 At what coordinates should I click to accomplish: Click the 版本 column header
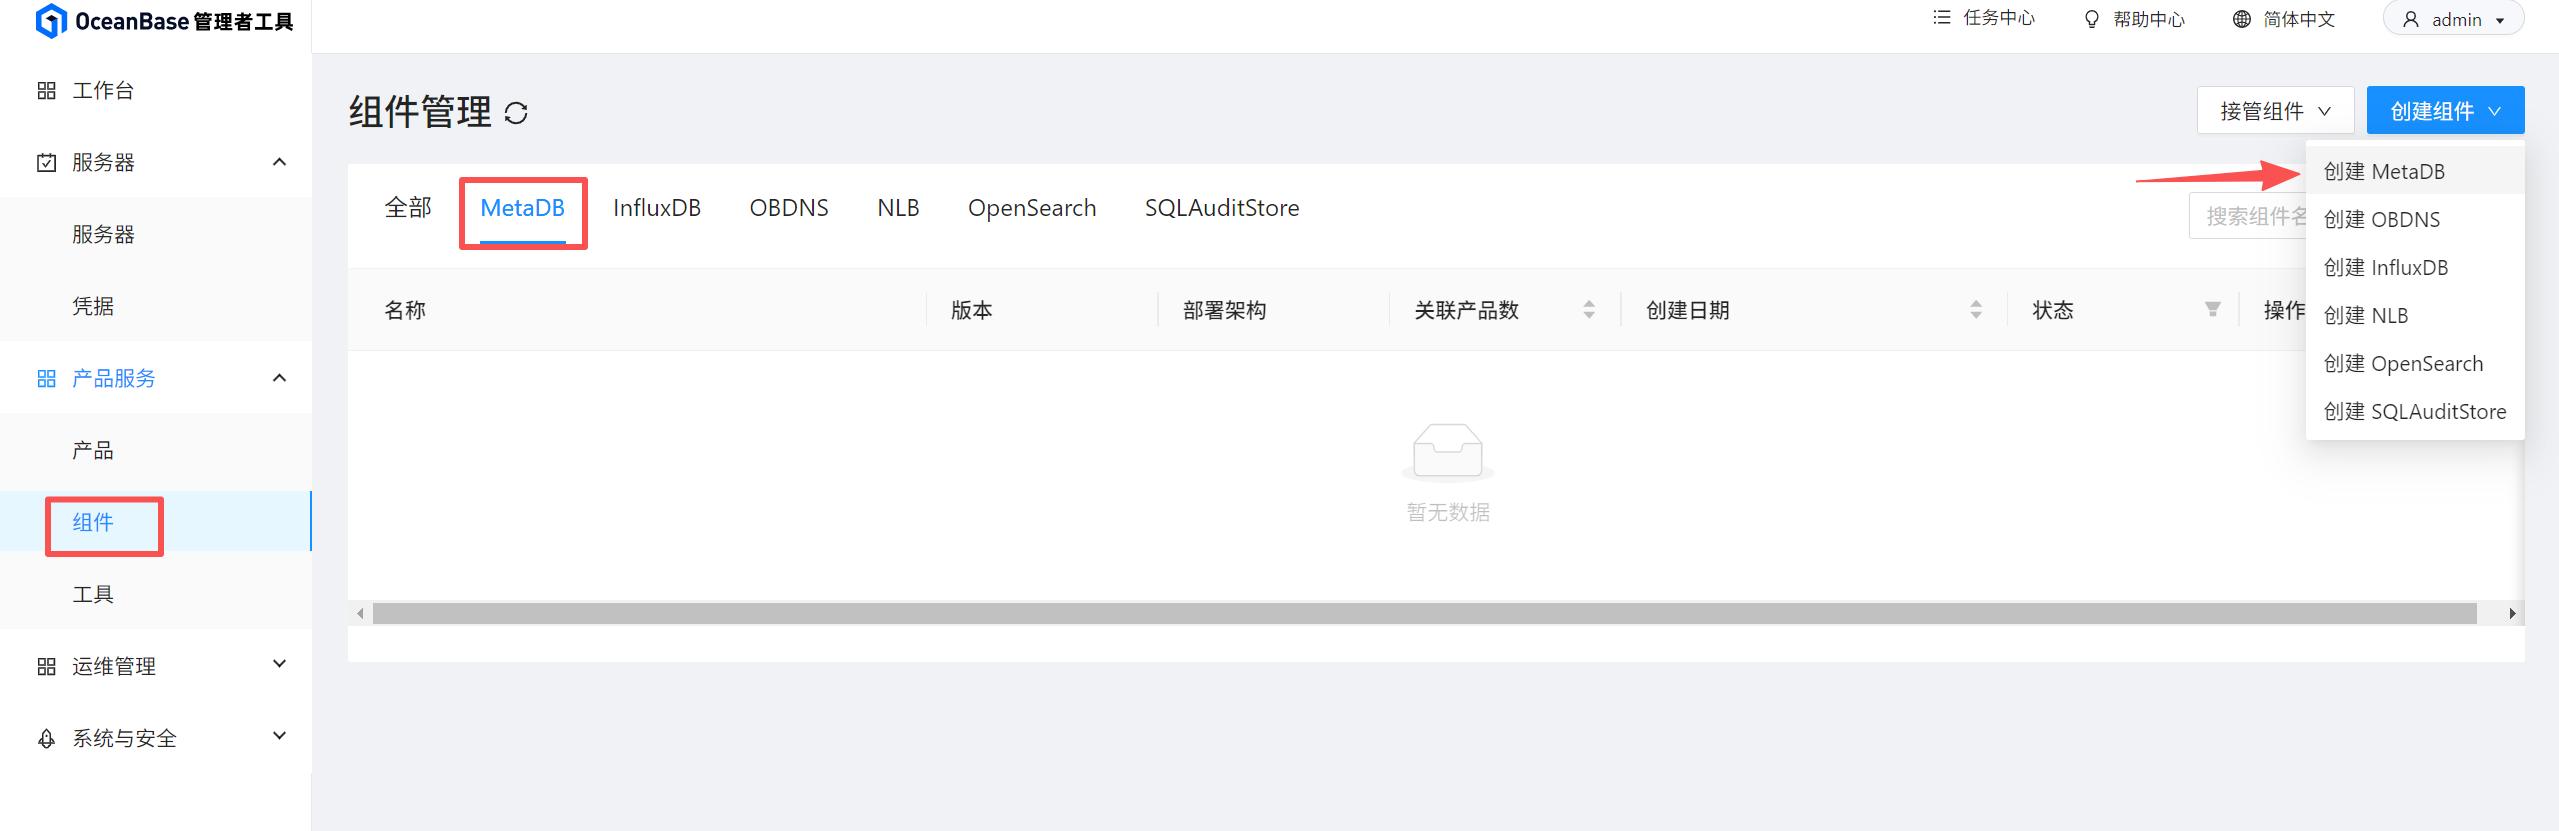pos(972,310)
